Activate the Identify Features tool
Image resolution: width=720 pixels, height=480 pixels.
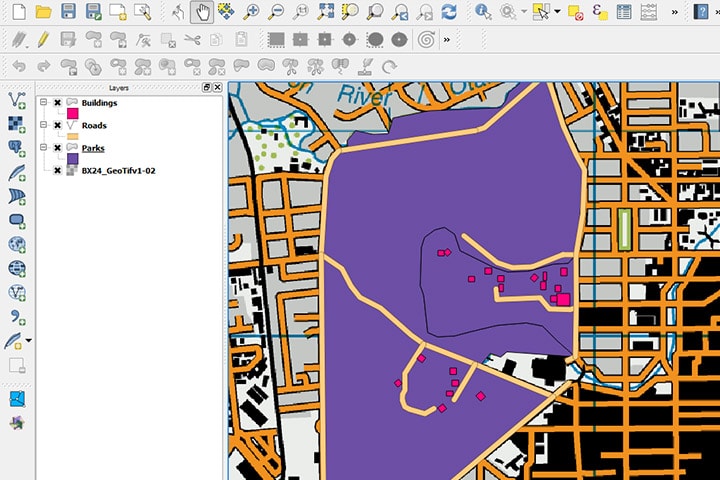click(483, 12)
